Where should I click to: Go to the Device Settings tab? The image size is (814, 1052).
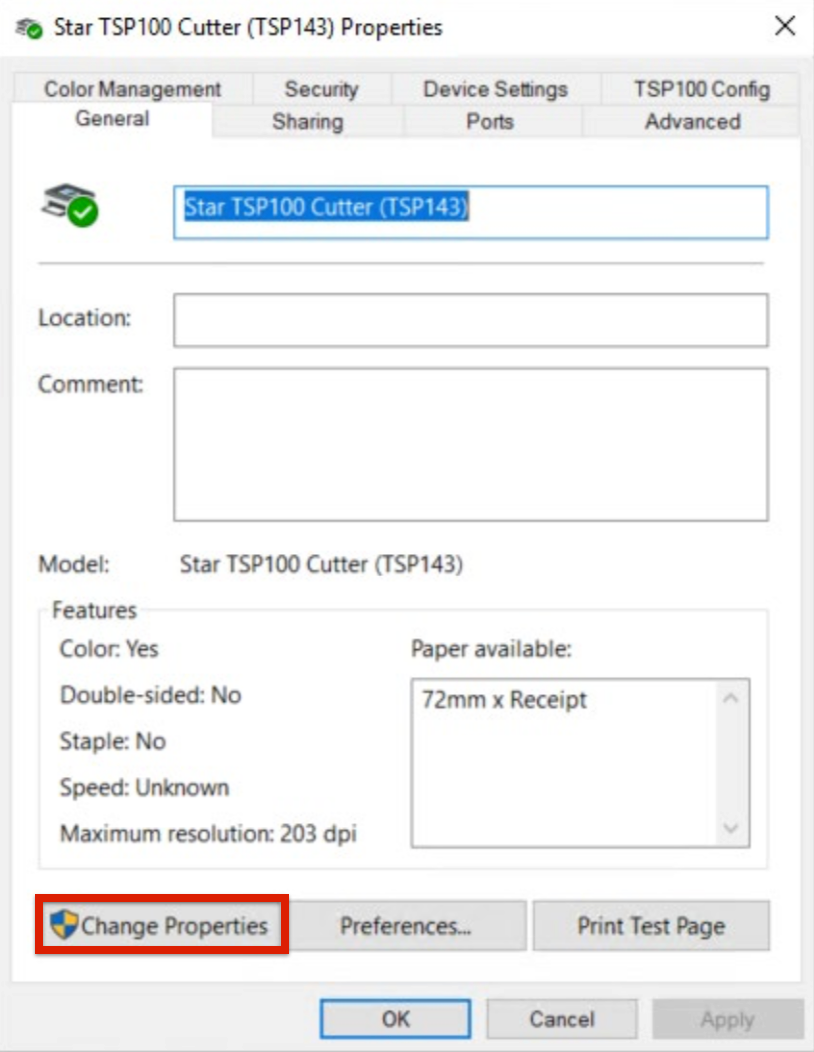click(495, 89)
